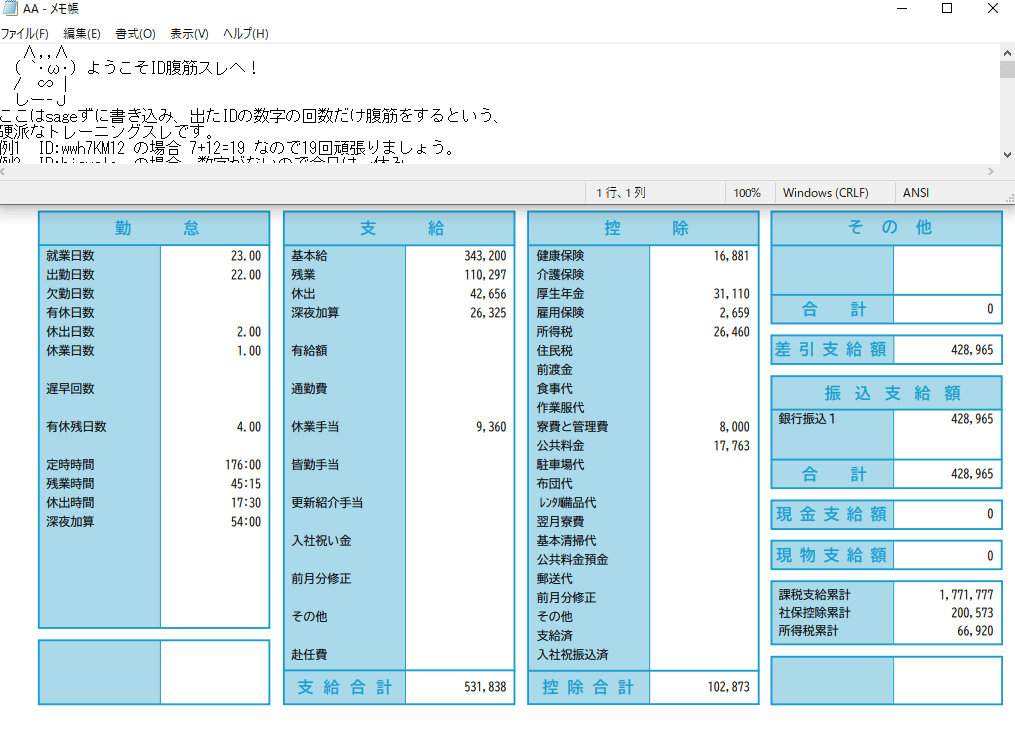Viewport: 1015px width, 746px height.
Task: Open the 編集(E) menu
Action: pos(82,34)
